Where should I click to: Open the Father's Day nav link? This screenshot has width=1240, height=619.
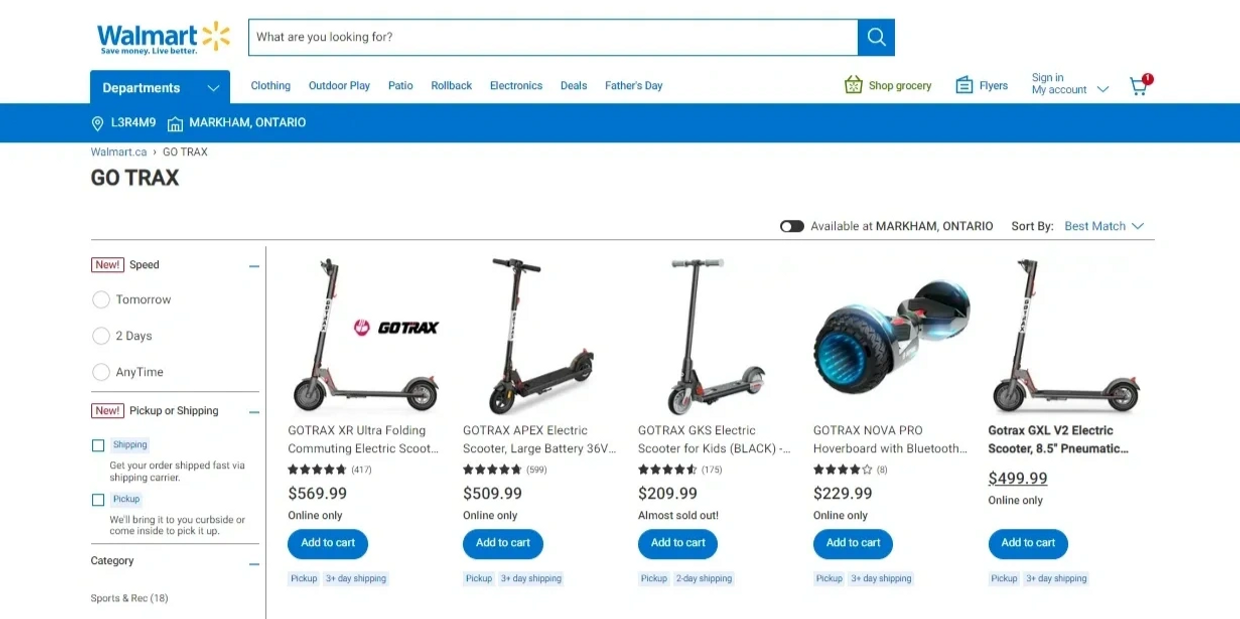(634, 86)
